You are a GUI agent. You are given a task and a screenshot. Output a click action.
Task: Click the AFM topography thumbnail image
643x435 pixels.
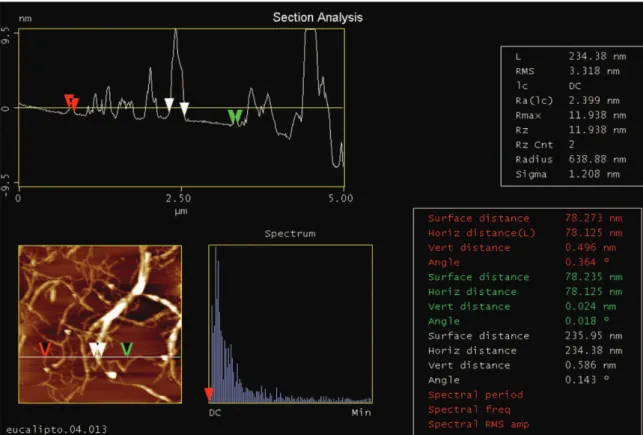[100, 324]
